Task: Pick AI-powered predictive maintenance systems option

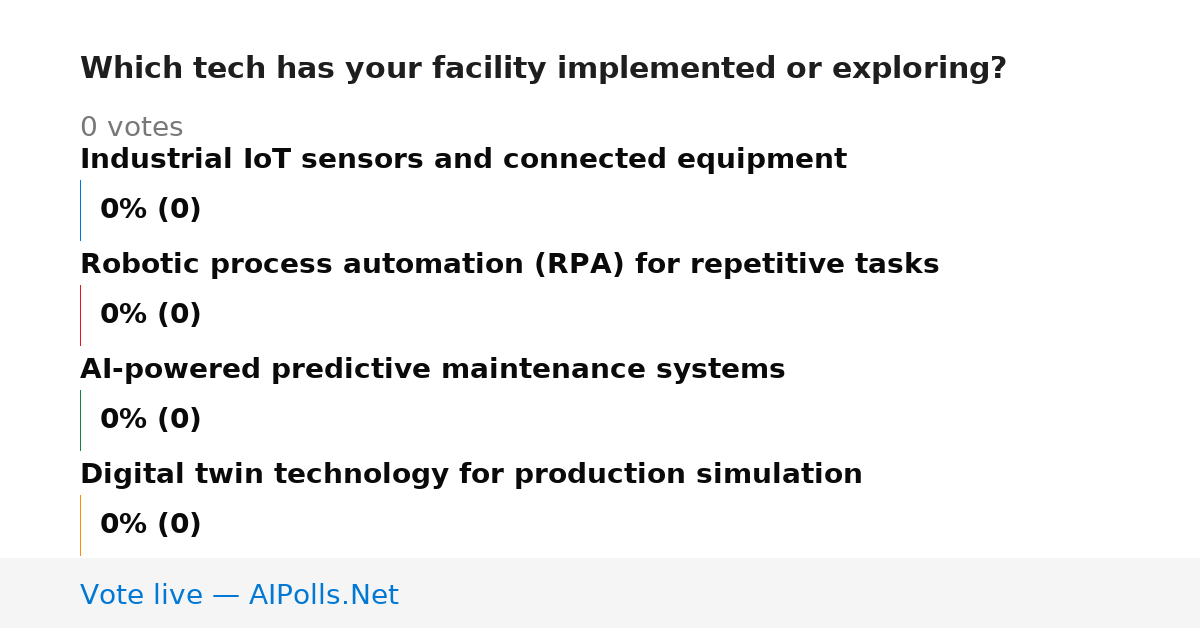Action: coord(432,370)
